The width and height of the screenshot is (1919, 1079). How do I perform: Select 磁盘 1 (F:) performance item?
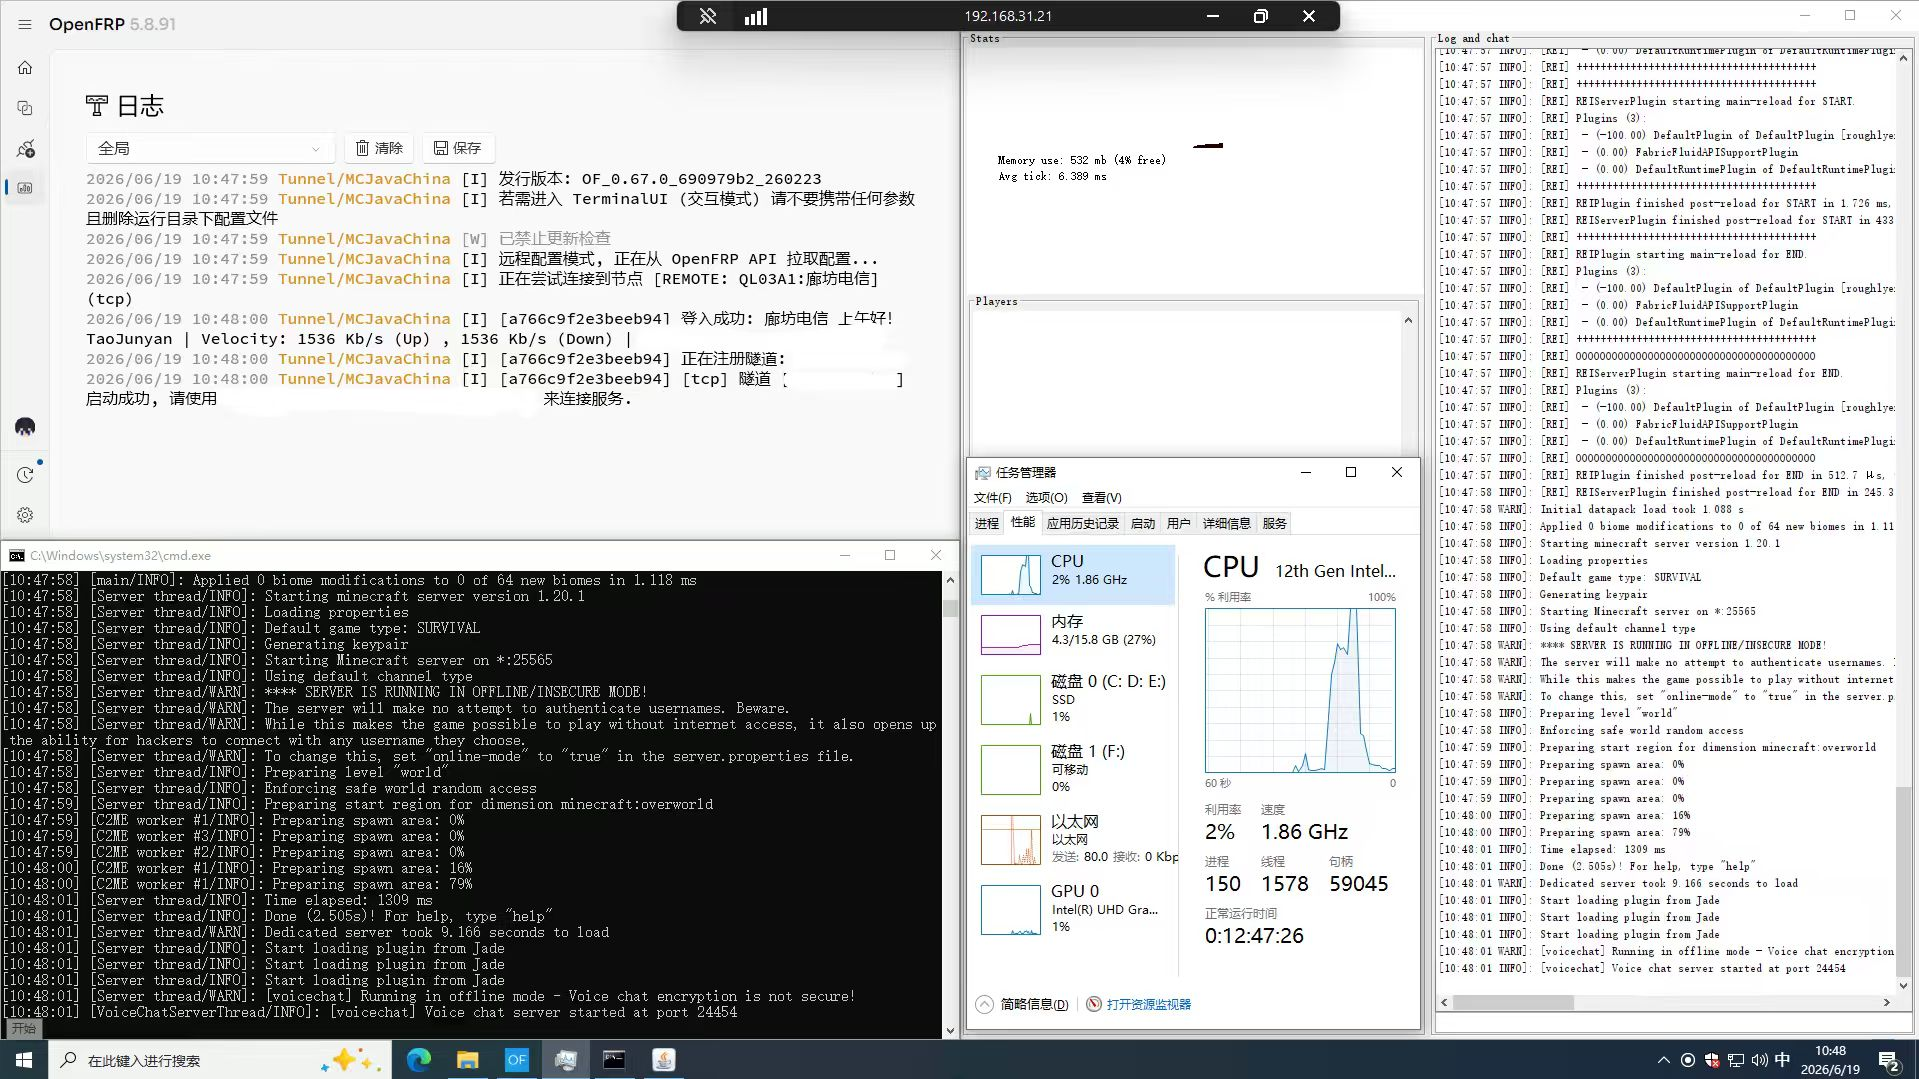coord(1073,768)
